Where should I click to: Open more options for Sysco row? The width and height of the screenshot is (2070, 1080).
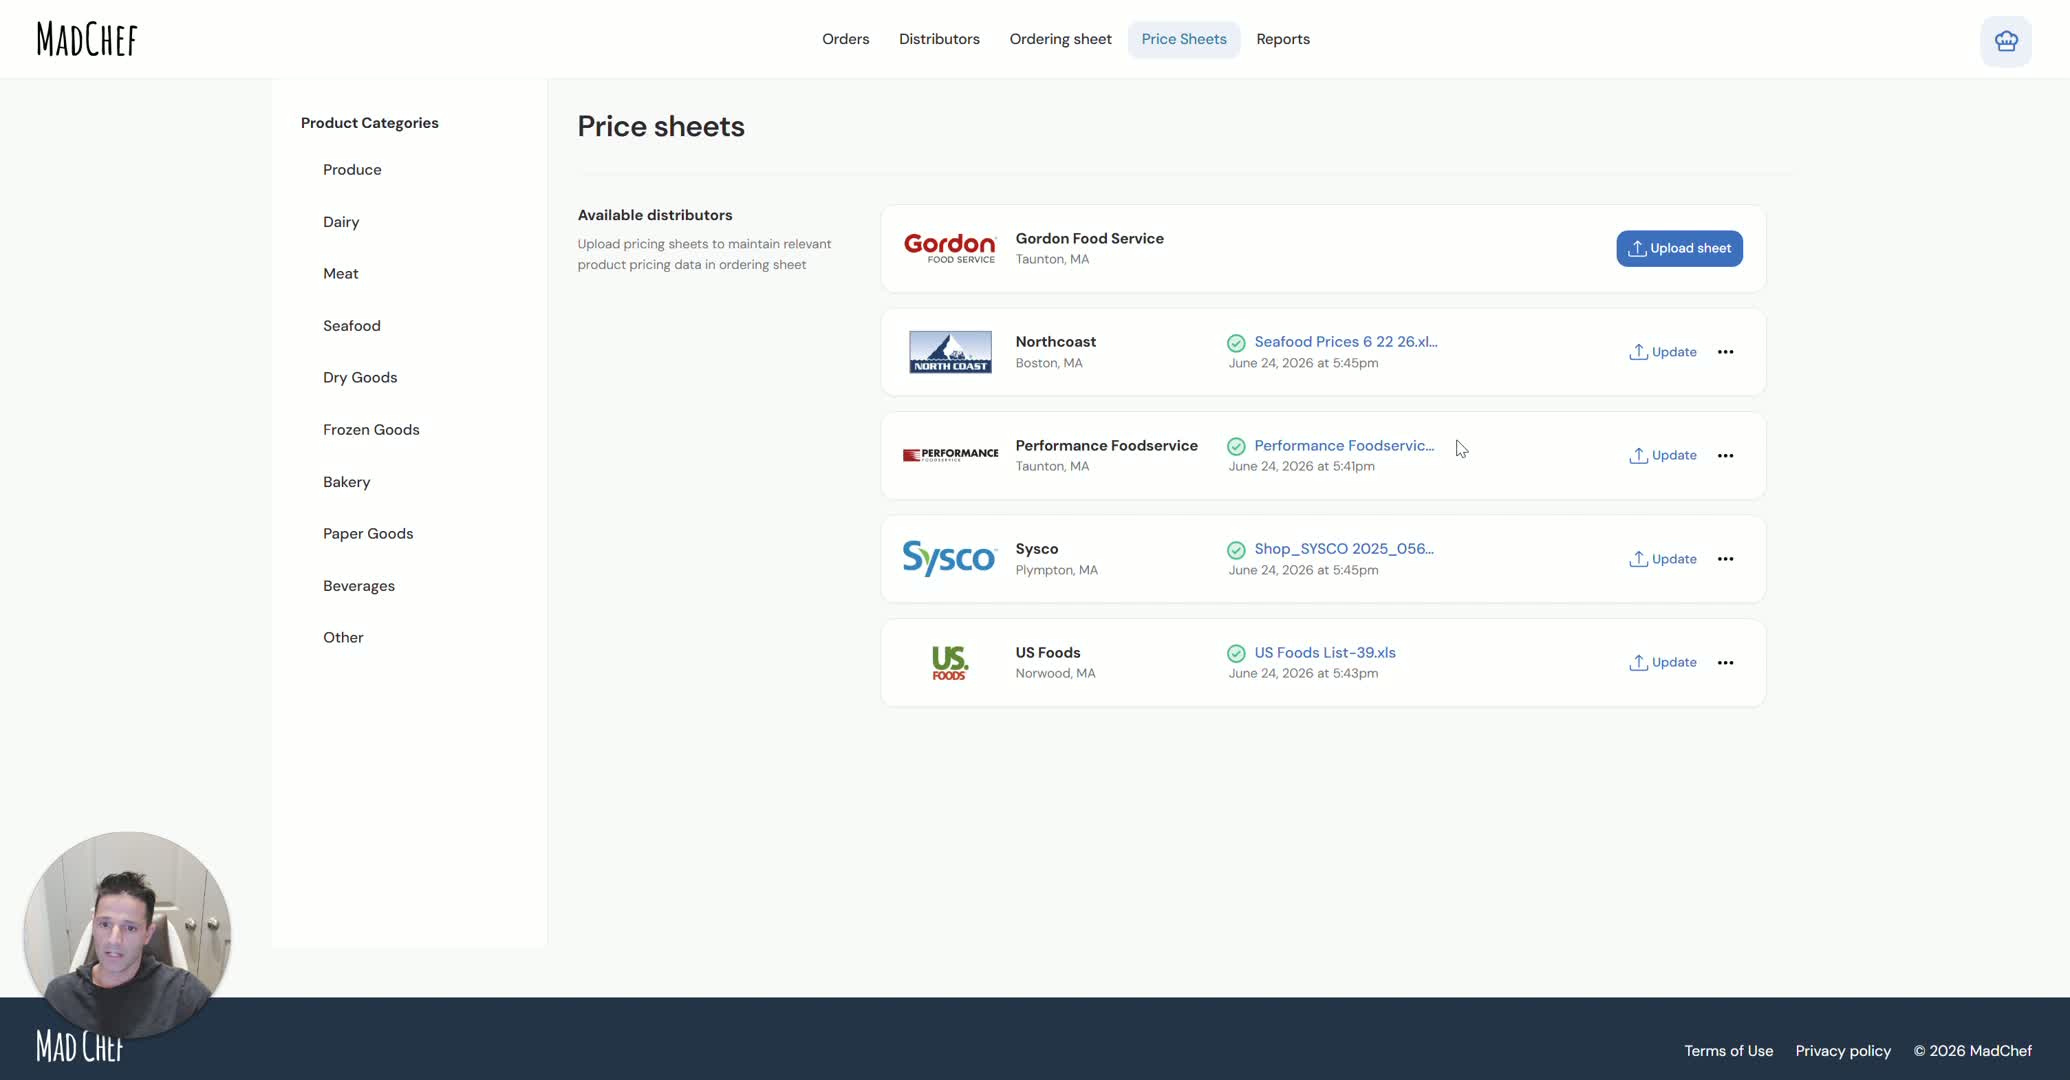pos(1725,559)
